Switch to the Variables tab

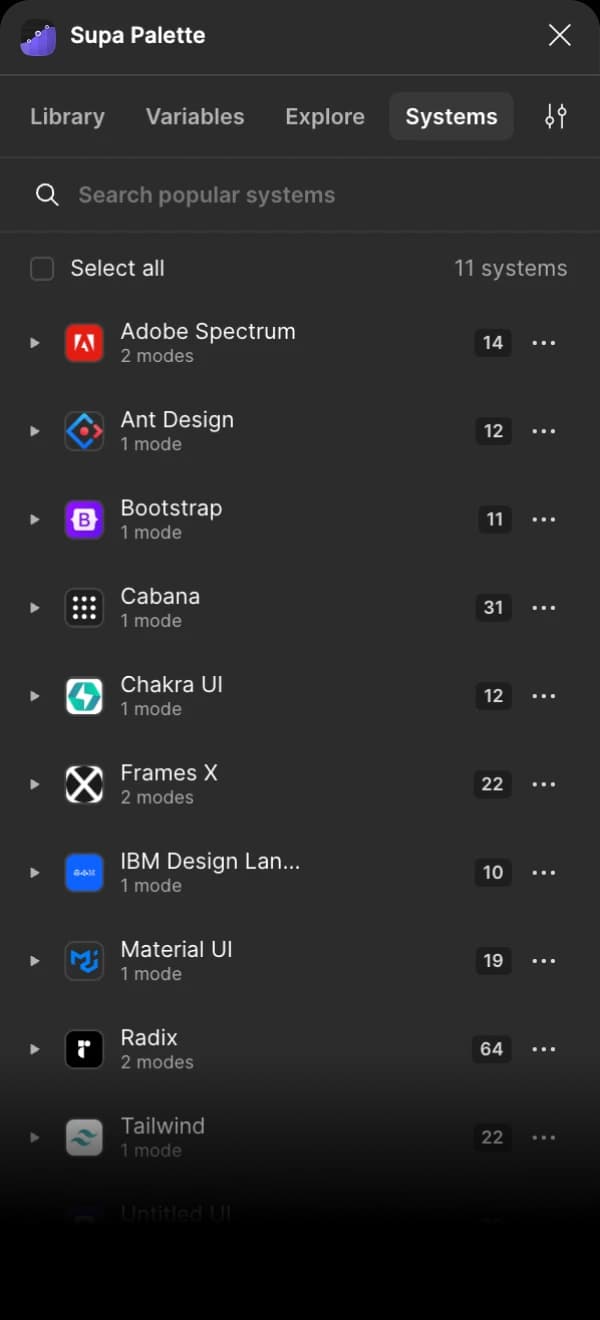(195, 116)
